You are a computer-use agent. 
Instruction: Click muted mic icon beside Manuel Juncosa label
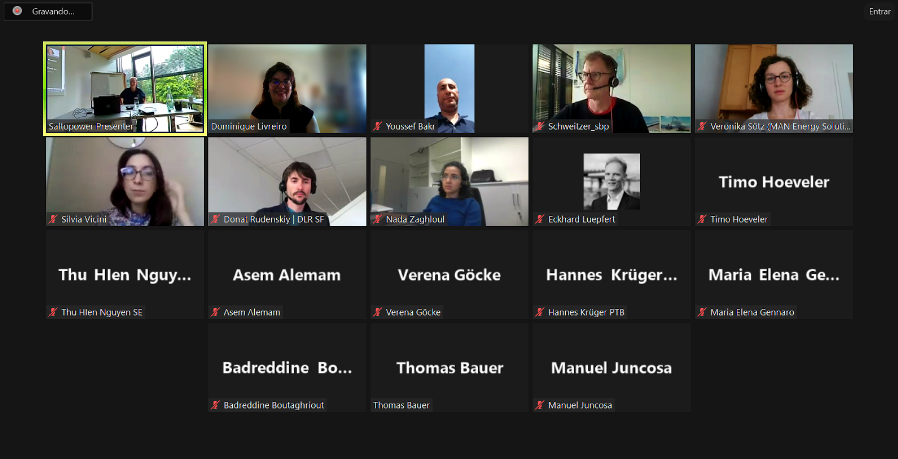coord(539,405)
